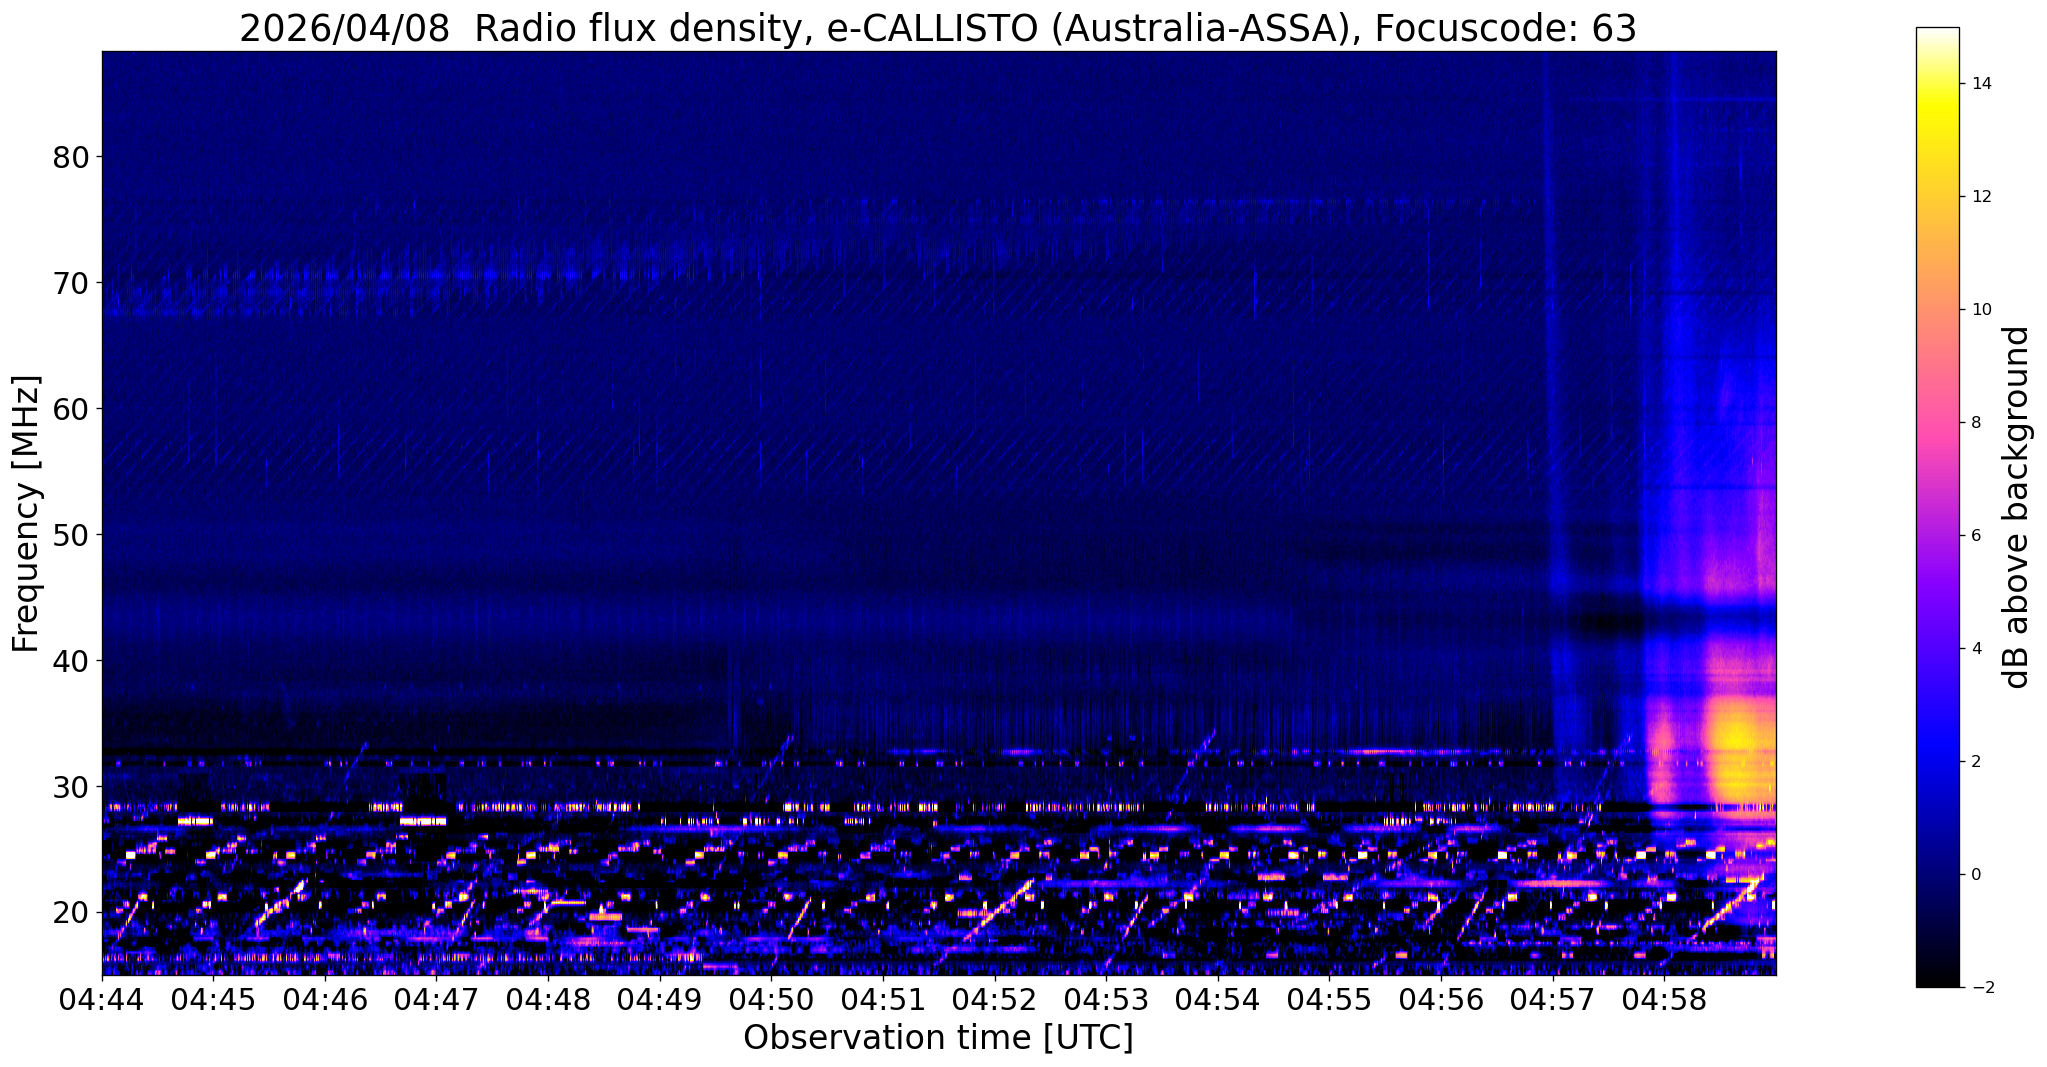Select the 04:51 time tick label
Screen dimensions: 2047x1067
[883, 999]
